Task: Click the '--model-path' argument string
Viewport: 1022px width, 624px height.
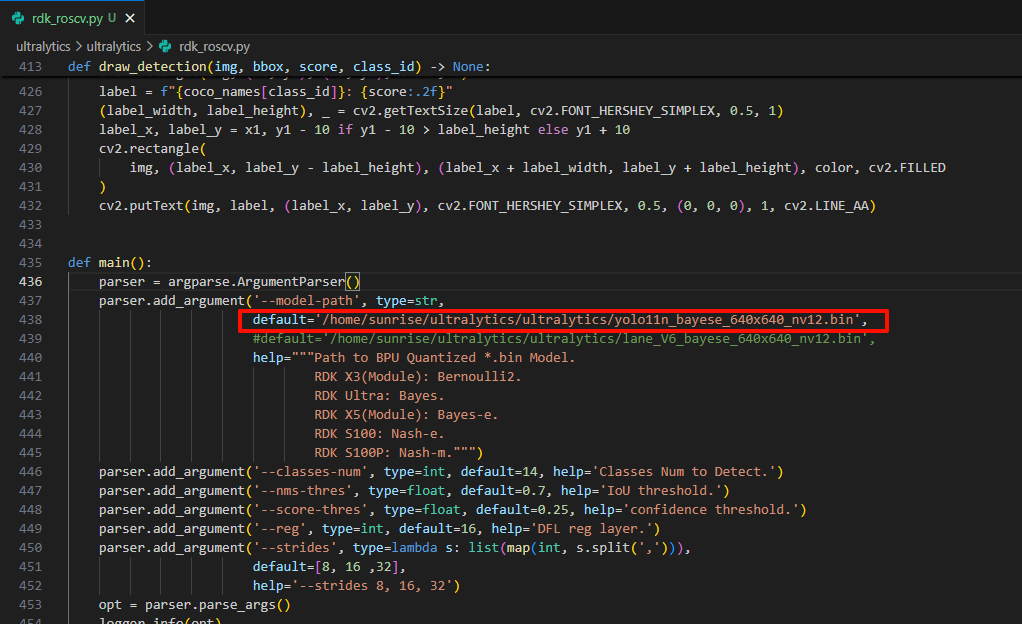Action: pyautogui.click(x=306, y=301)
